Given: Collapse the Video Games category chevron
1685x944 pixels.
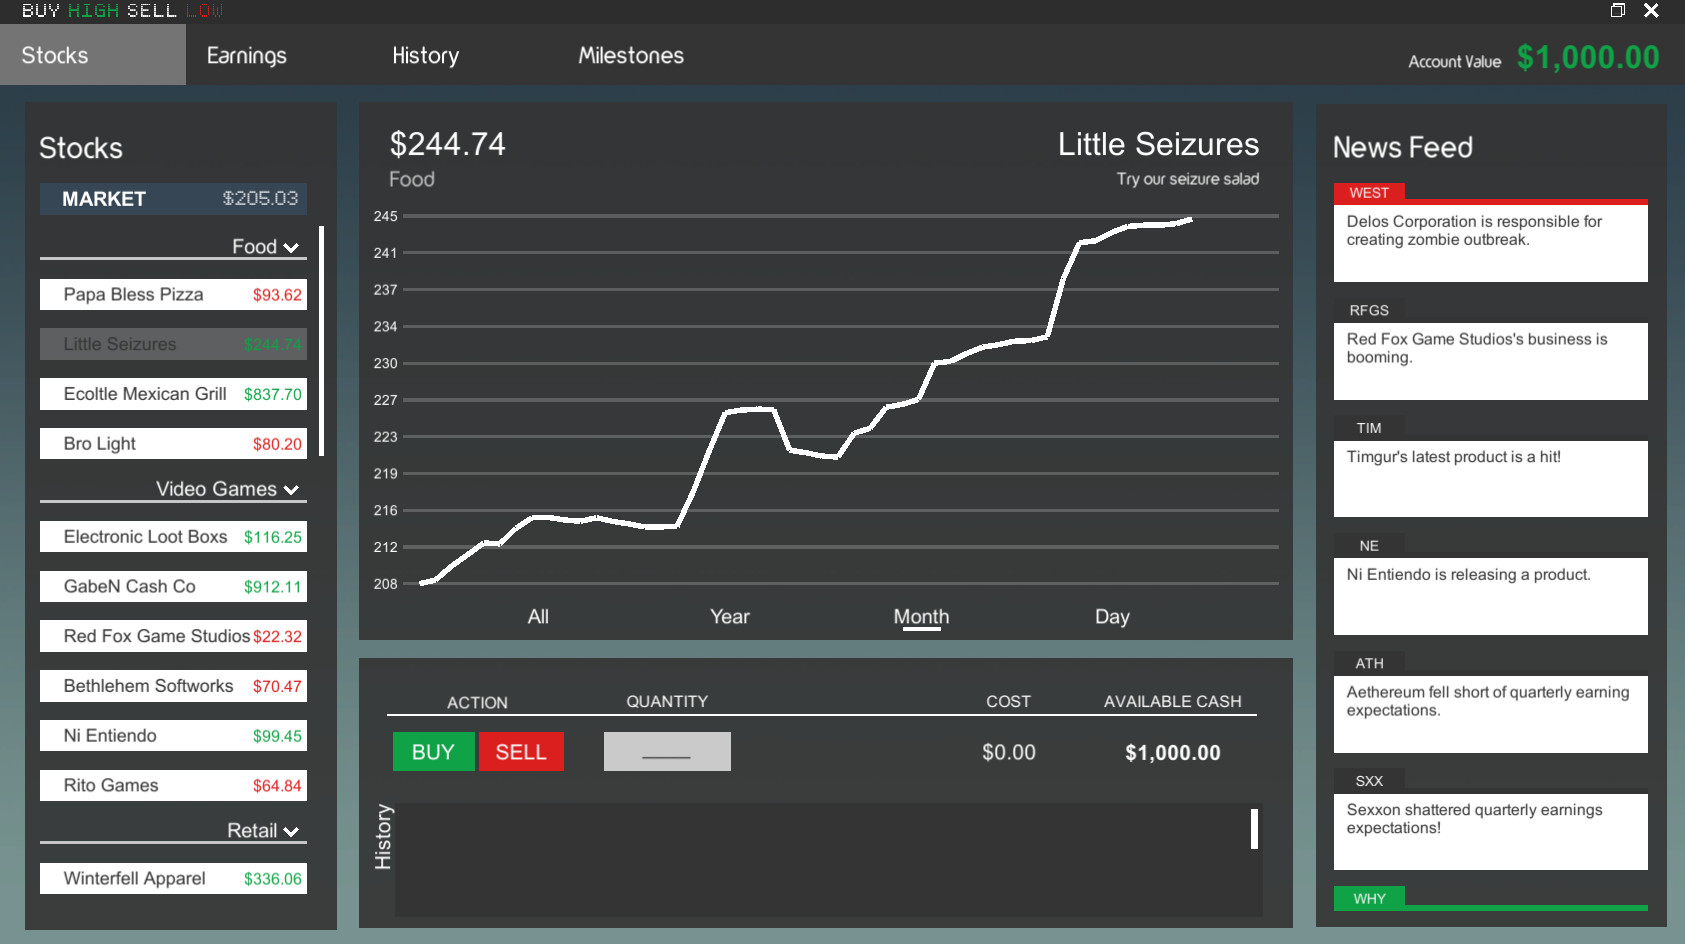Looking at the screenshot, I should pyautogui.click(x=291, y=490).
